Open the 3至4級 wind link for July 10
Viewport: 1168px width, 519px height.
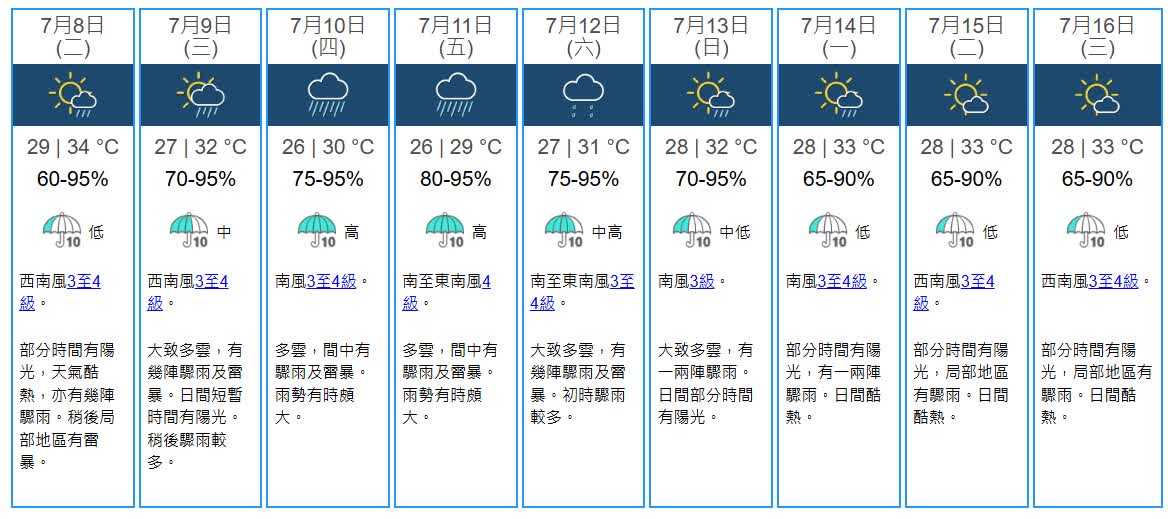click(331, 281)
